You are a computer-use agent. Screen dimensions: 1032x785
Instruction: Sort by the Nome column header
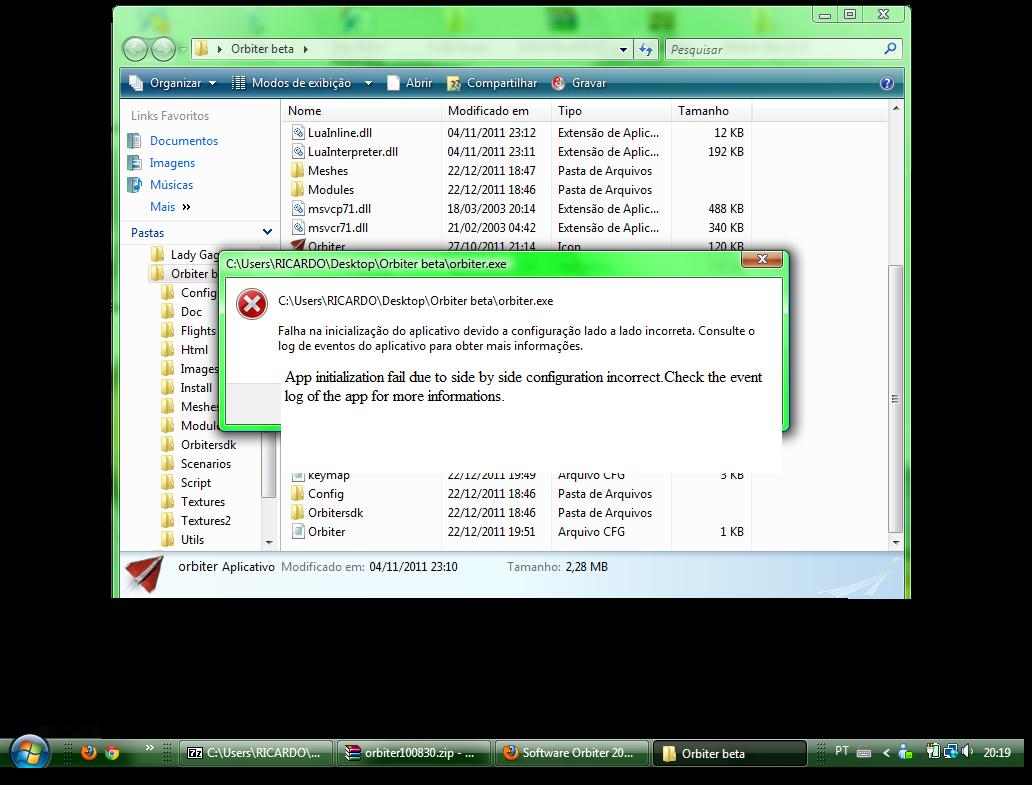point(362,111)
